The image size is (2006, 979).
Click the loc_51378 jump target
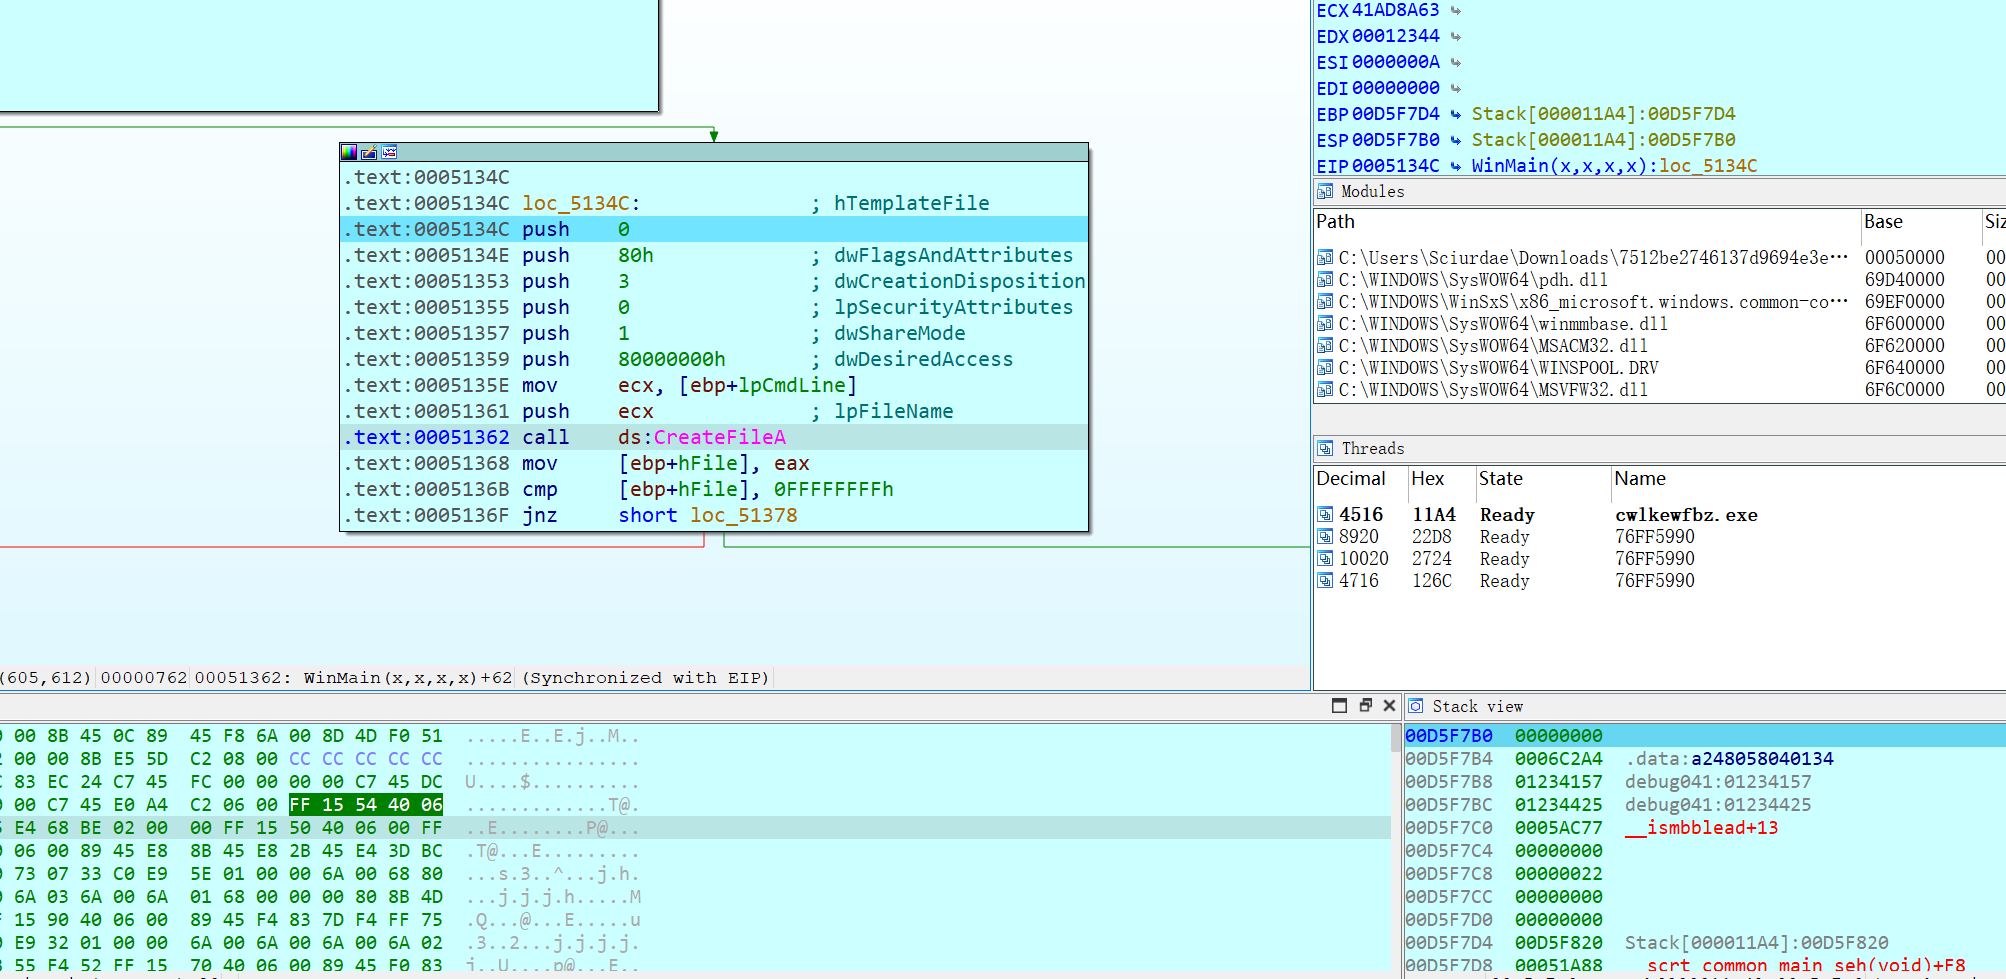(744, 516)
